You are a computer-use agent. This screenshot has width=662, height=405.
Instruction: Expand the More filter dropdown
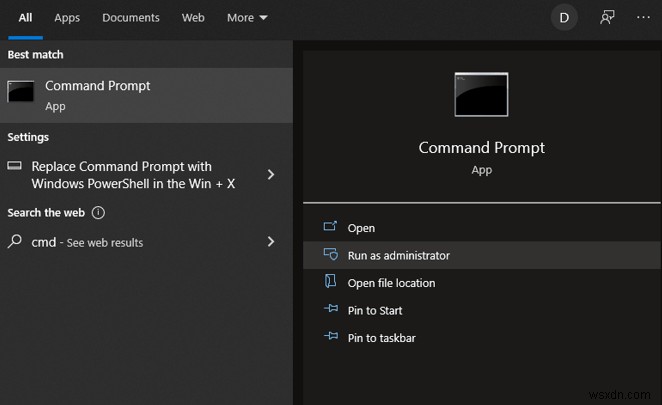click(x=247, y=18)
